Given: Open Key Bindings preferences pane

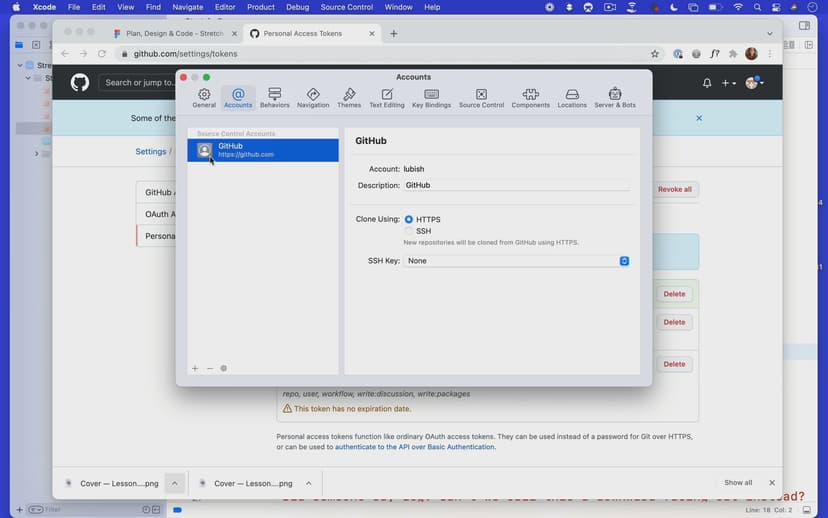Looking at the screenshot, I should pos(431,97).
